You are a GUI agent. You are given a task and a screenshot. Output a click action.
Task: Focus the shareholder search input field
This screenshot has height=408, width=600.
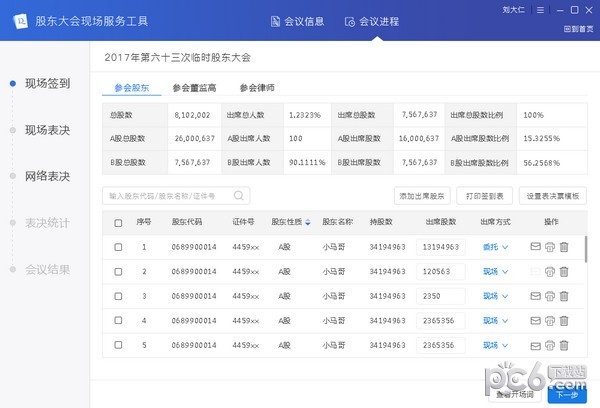click(176, 196)
